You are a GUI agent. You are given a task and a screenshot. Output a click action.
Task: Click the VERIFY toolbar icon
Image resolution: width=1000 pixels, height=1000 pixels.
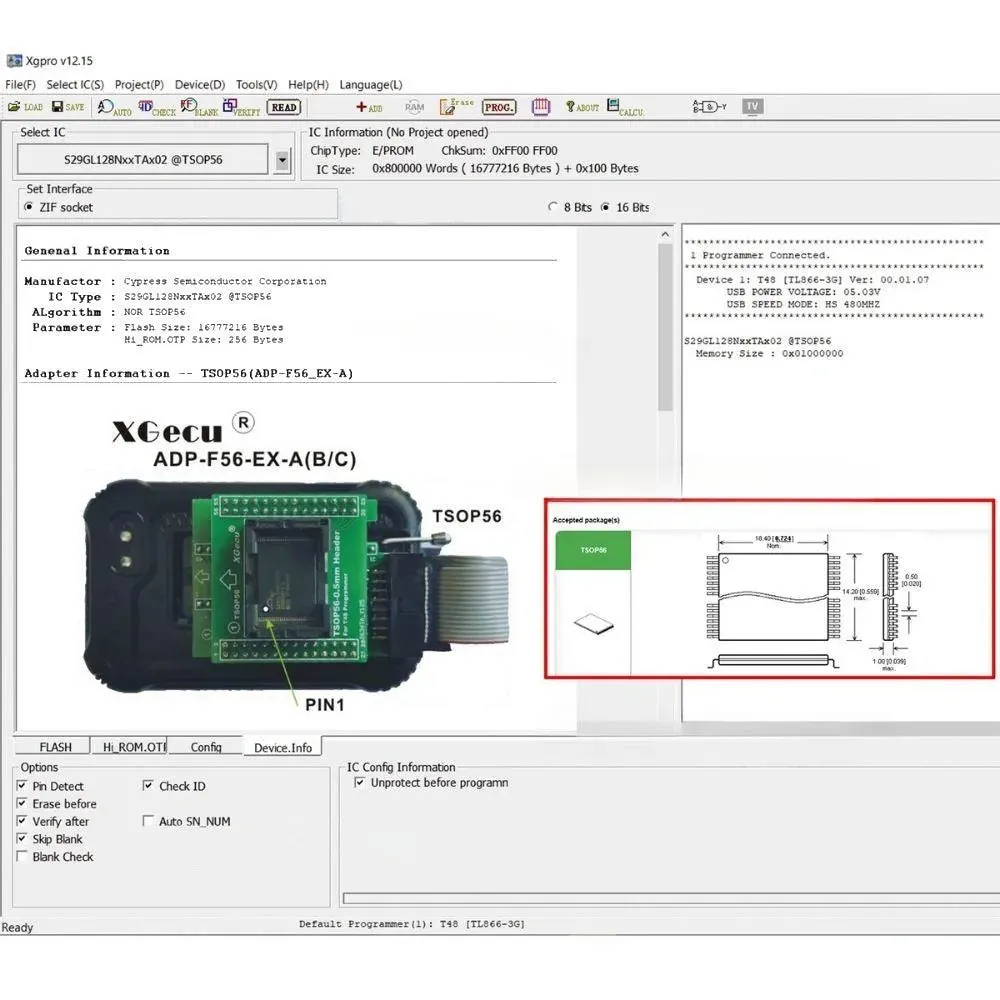241,107
